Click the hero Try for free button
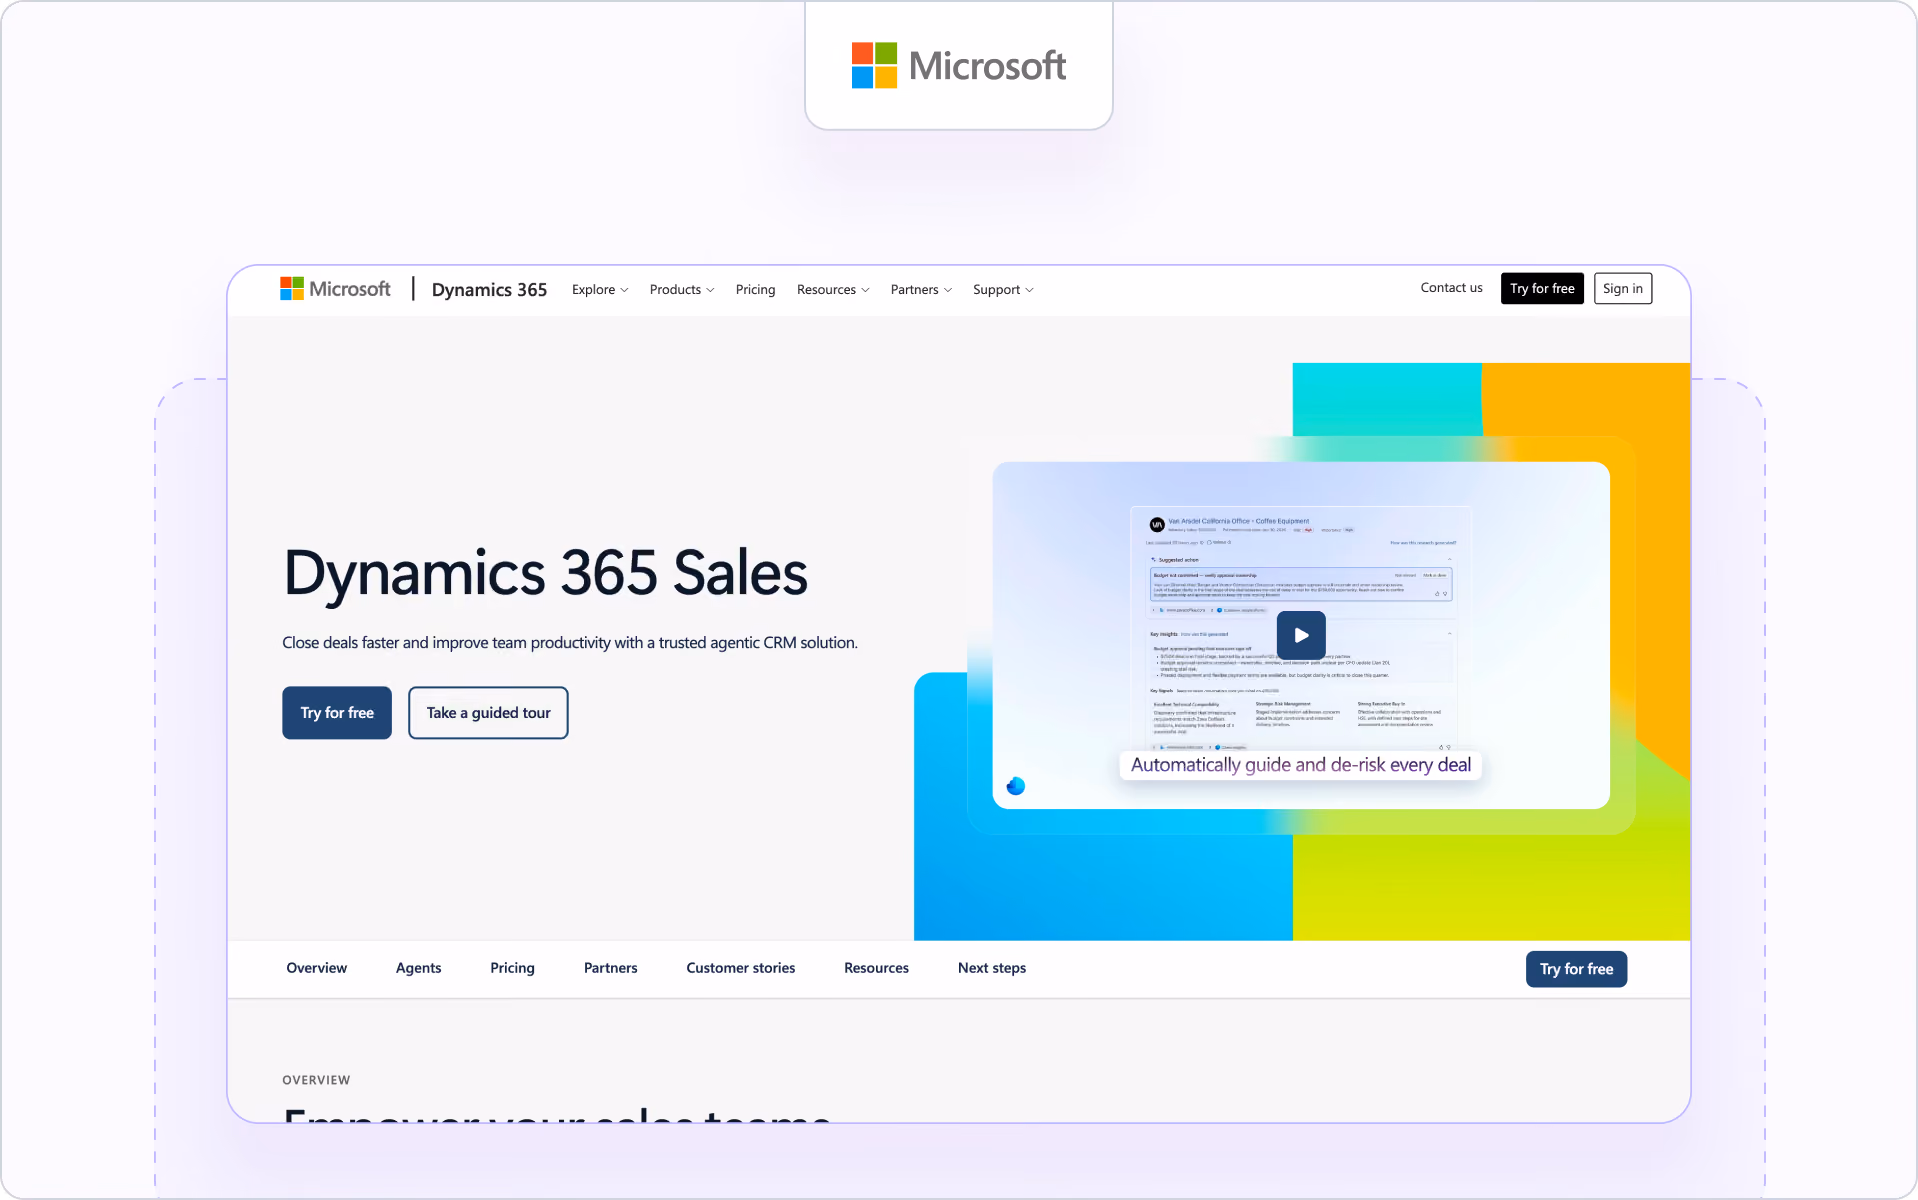This screenshot has width=1918, height=1200. click(x=337, y=713)
